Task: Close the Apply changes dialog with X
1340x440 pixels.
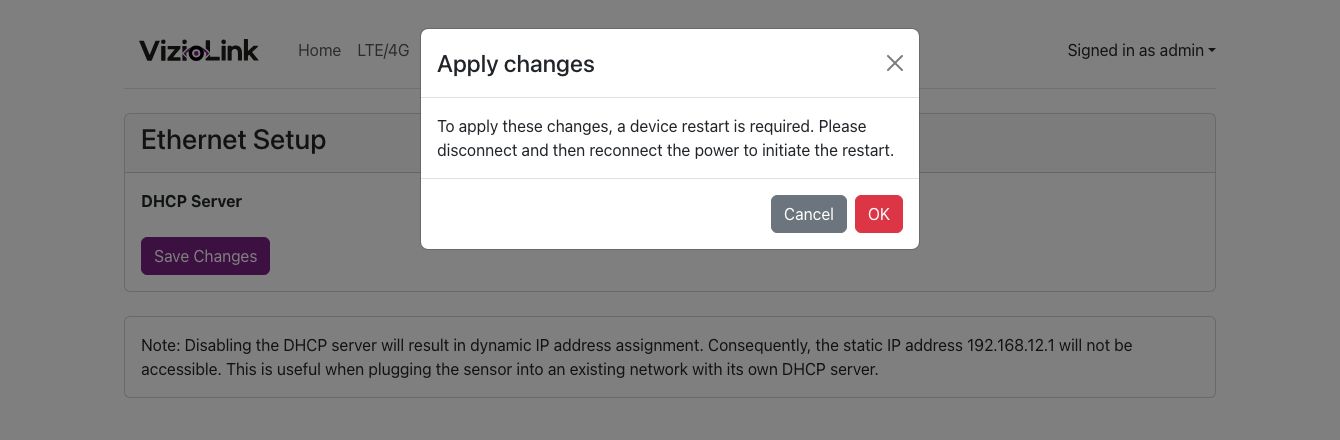Action: 894,63
